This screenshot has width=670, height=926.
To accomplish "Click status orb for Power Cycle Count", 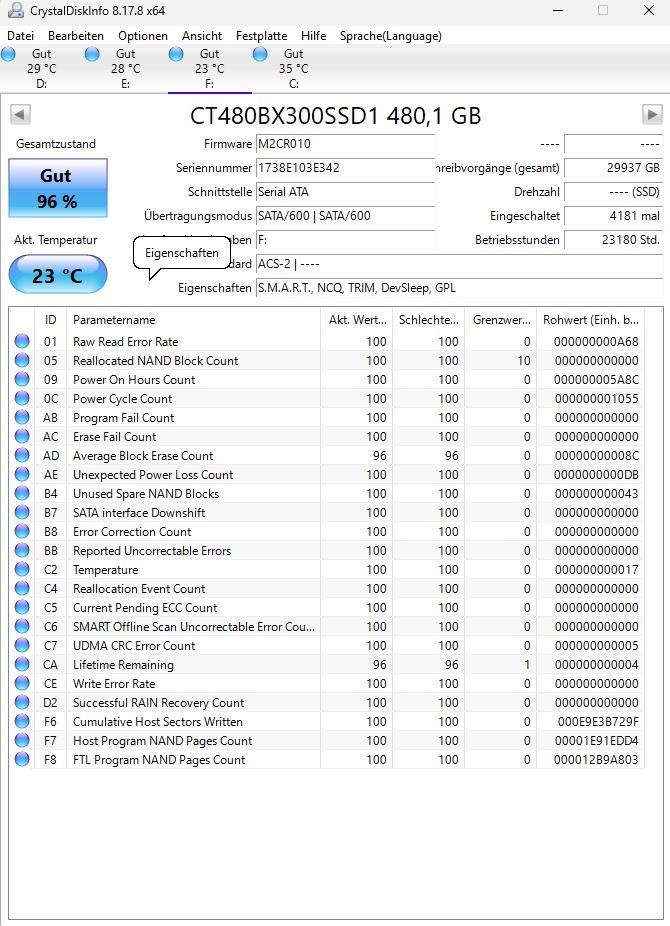I will coord(22,398).
